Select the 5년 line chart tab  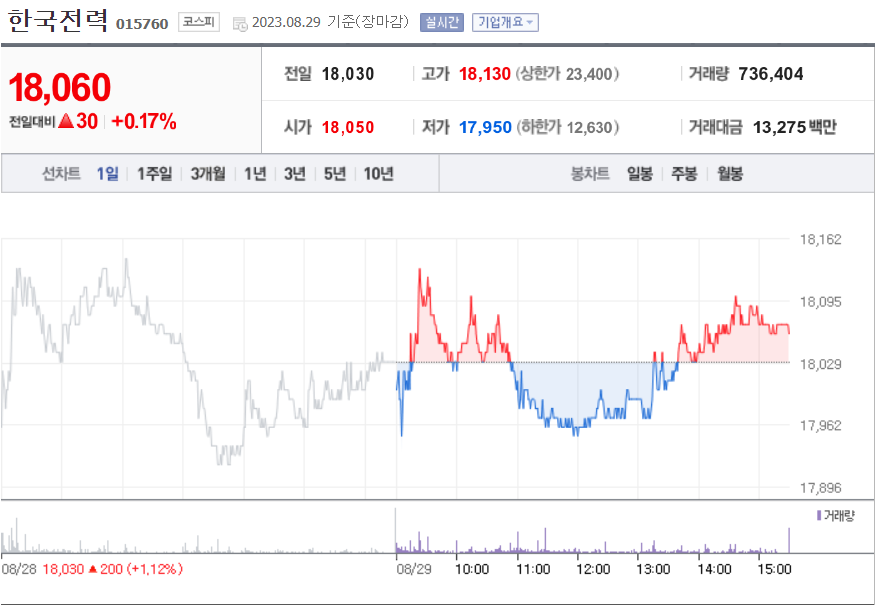[x=335, y=174]
